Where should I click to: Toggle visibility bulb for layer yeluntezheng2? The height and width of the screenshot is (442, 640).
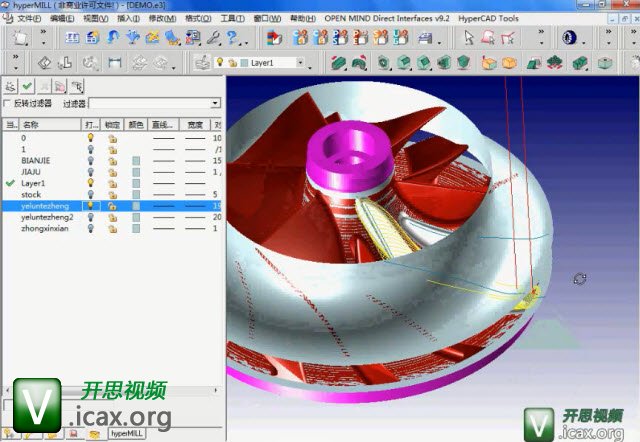point(91,217)
